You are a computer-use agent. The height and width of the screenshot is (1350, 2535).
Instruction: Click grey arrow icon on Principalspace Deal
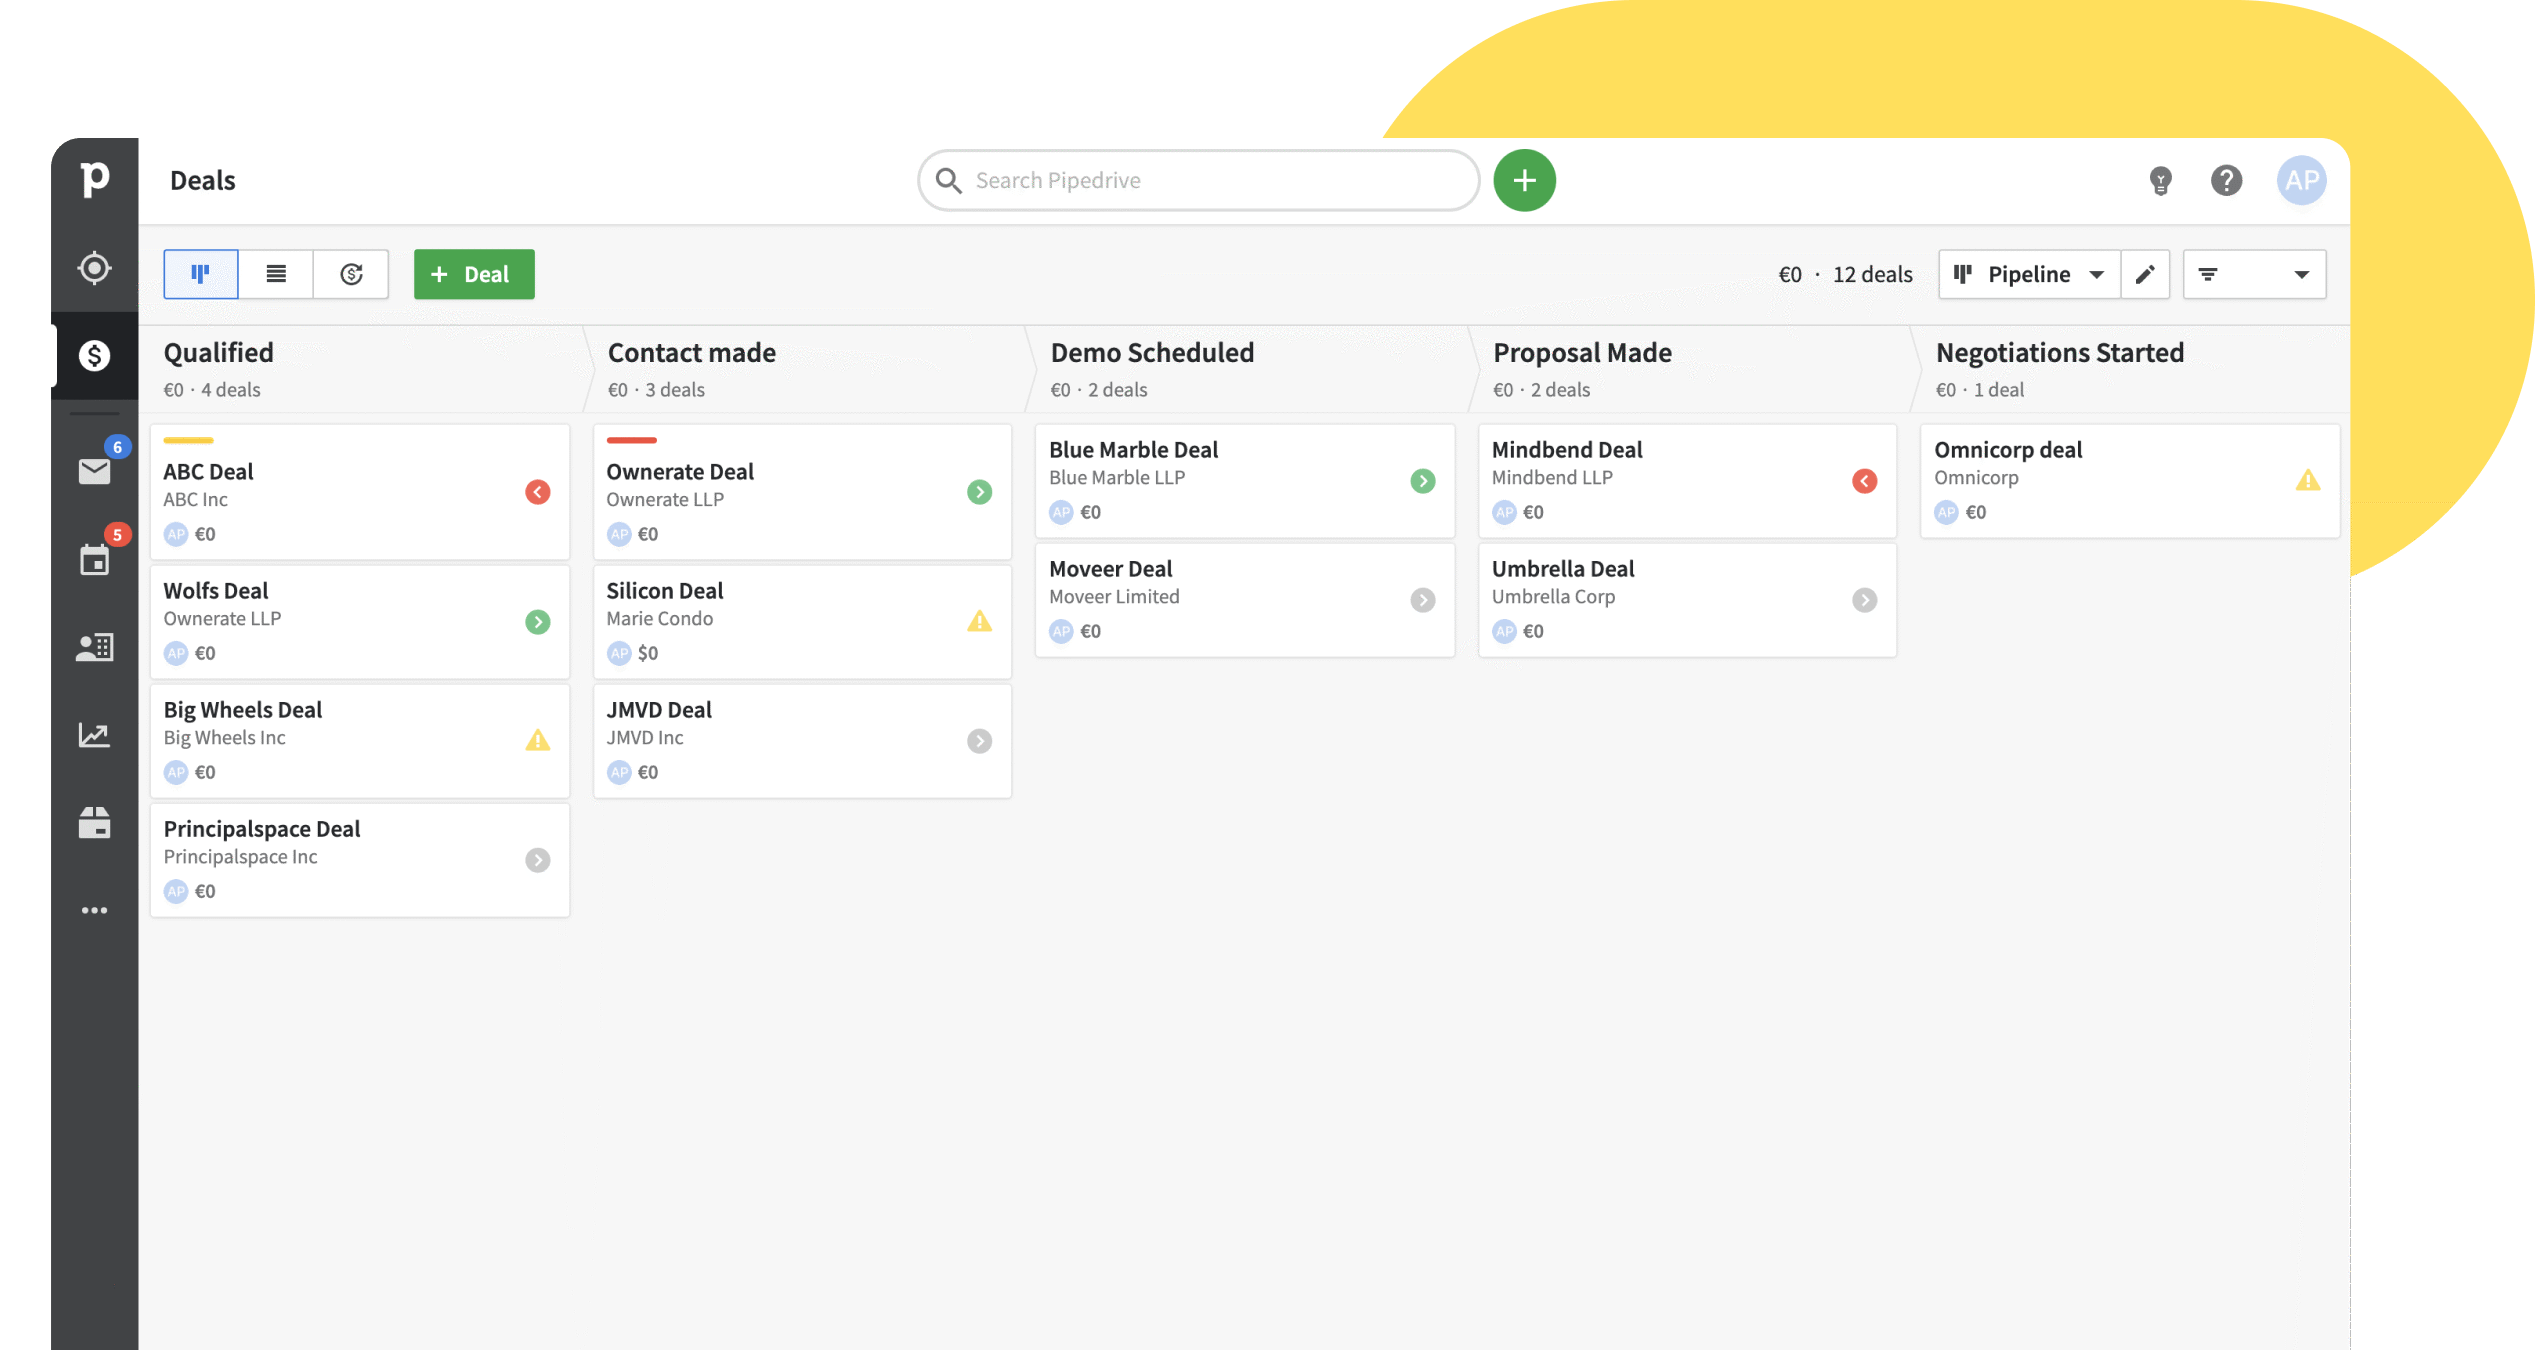538,860
